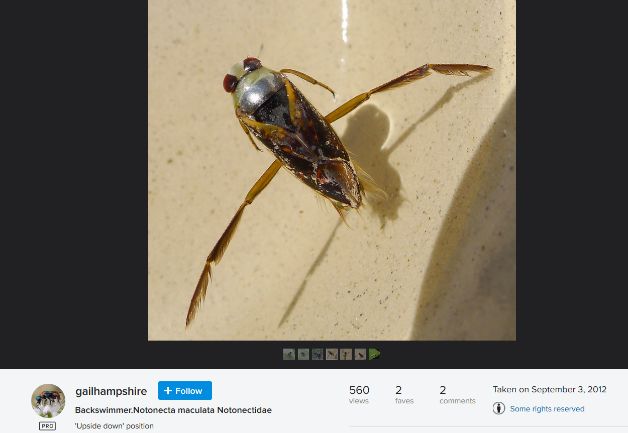Click the 2 faves count
Screen dimensions: 628x433
(404, 395)
